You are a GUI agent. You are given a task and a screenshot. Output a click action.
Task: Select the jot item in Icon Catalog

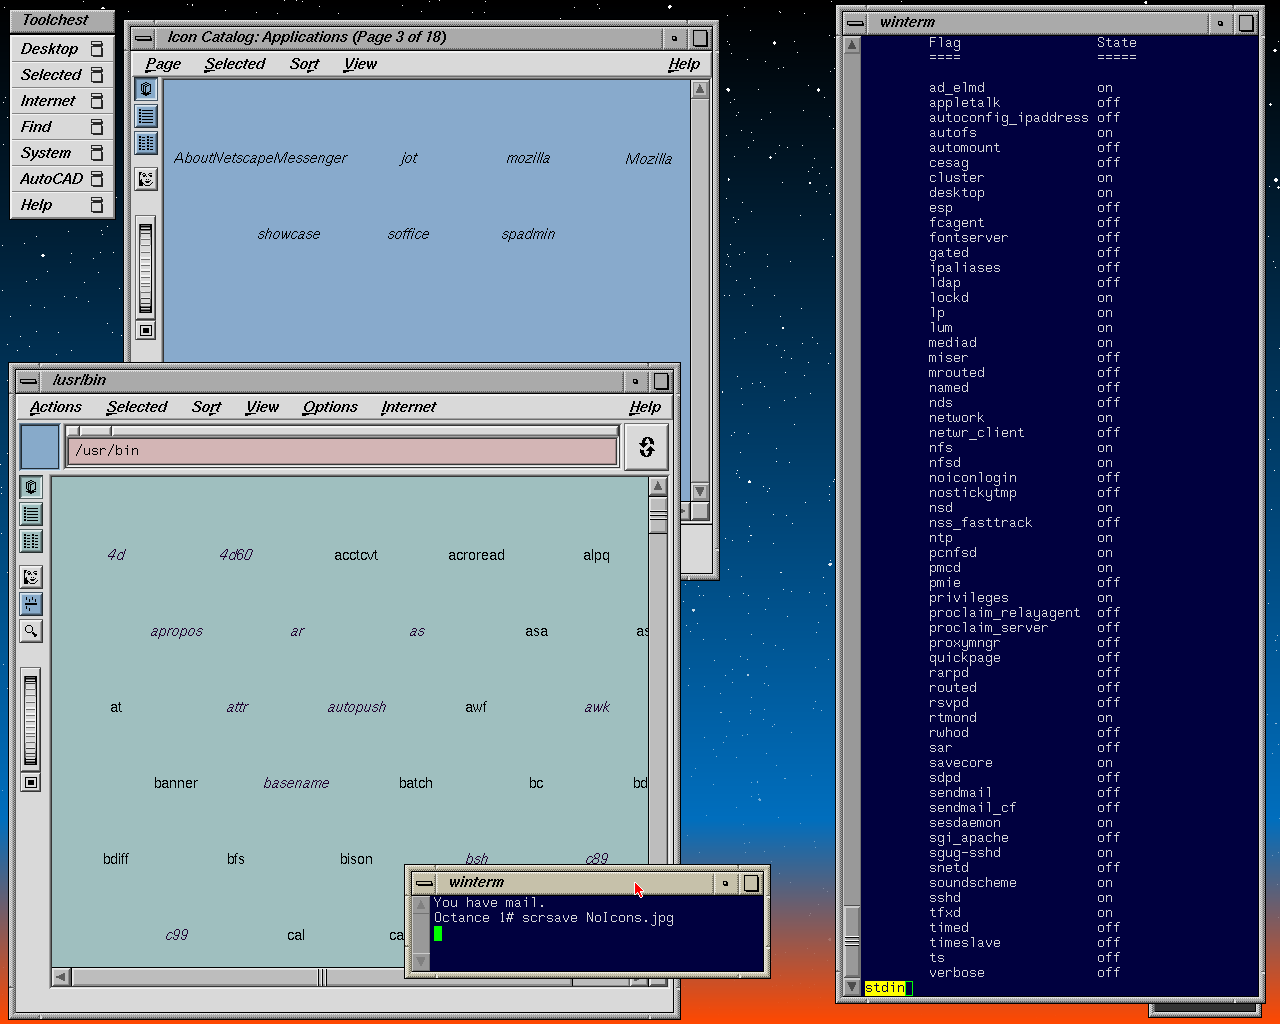click(x=408, y=158)
